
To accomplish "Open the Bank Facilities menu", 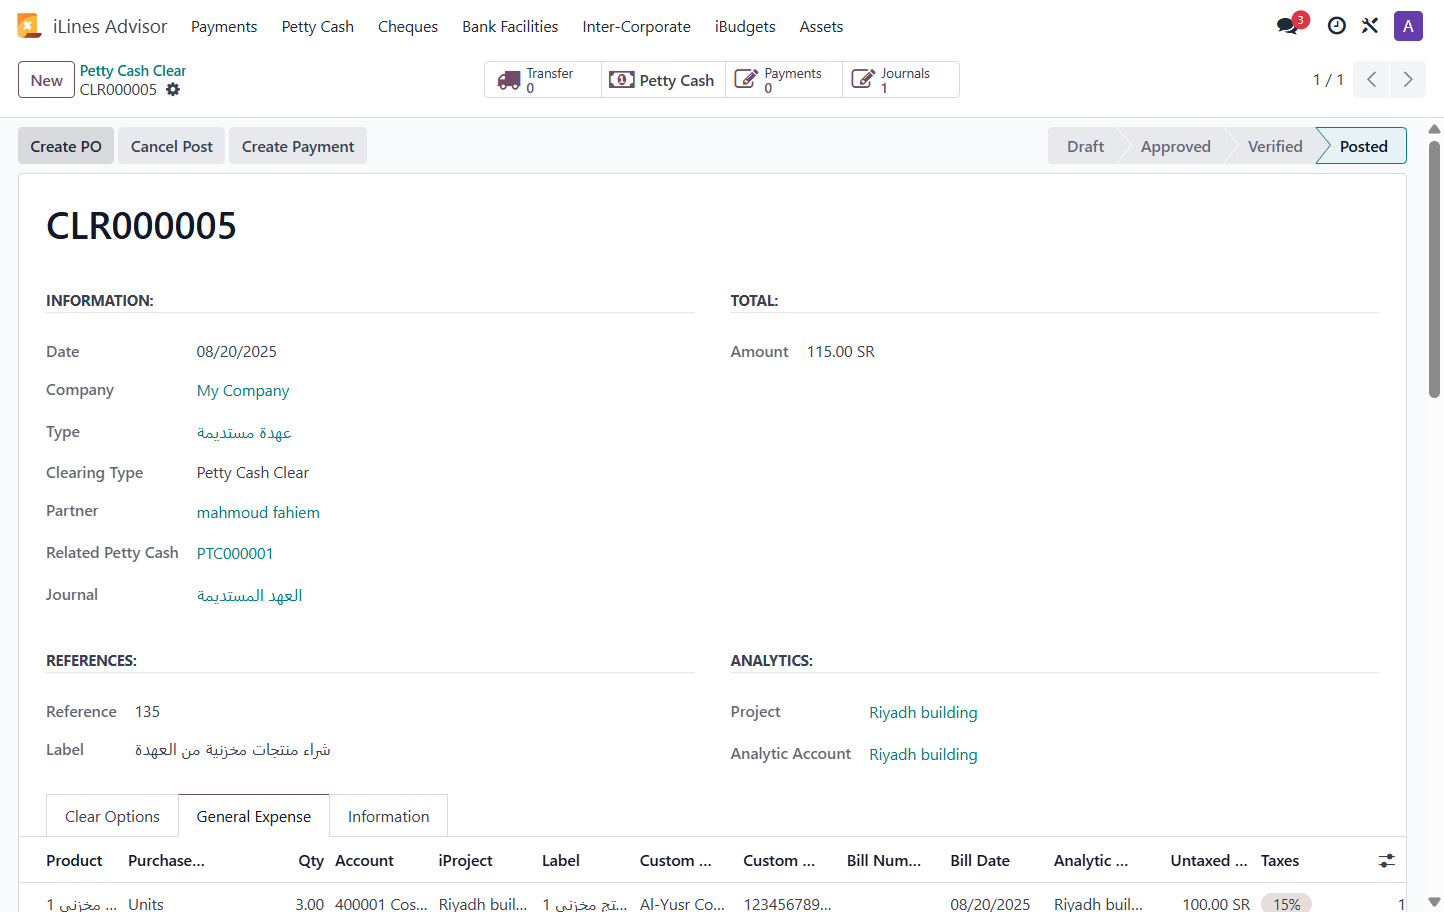I will click(510, 27).
